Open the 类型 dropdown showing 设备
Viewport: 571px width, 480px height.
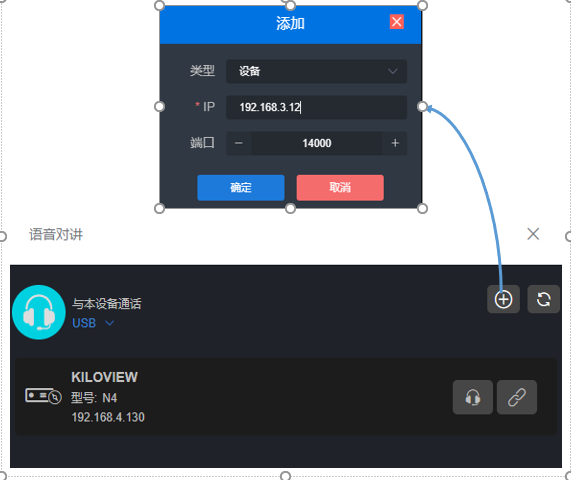tap(316, 71)
